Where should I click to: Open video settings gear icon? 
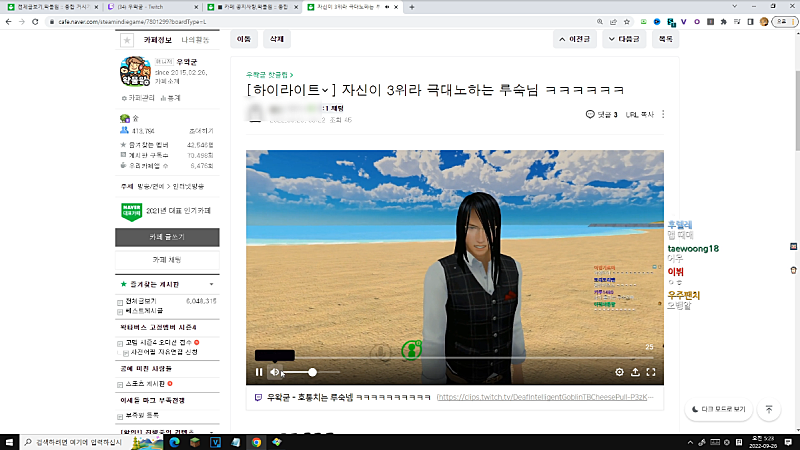619,372
